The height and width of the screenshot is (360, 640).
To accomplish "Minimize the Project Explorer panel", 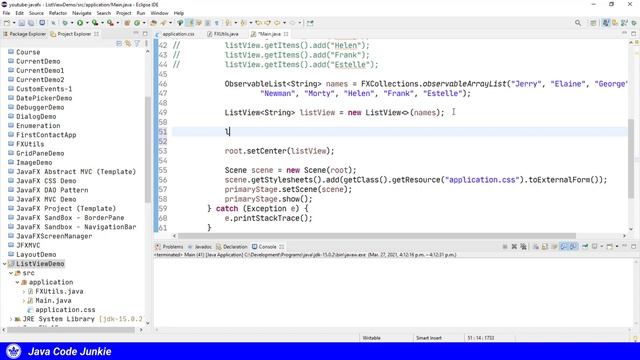I will click(x=136, y=34).
